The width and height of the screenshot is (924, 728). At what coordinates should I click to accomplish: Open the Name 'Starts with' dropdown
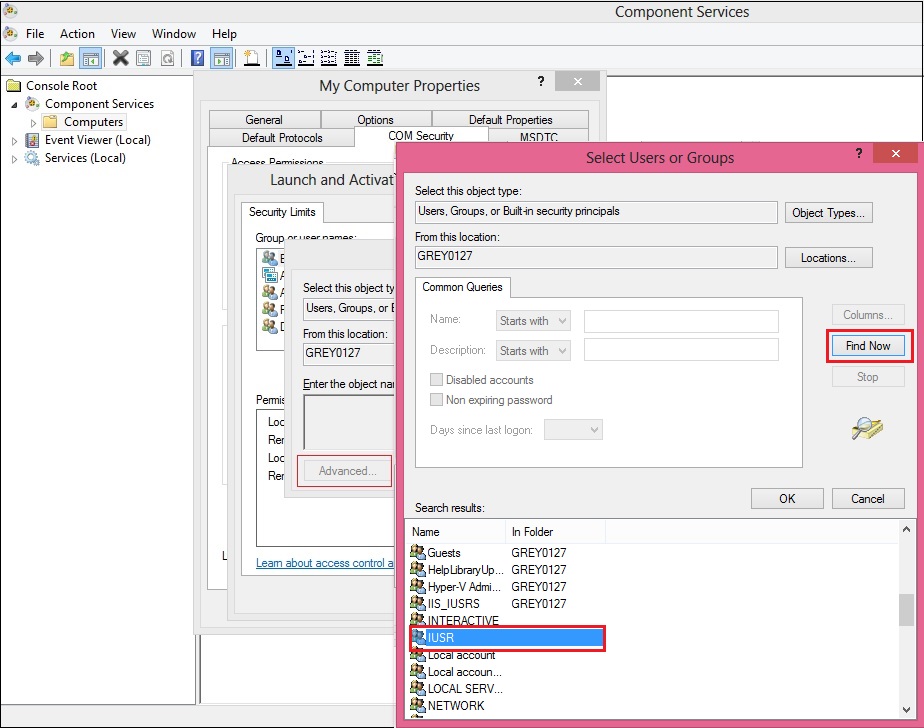(533, 321)
